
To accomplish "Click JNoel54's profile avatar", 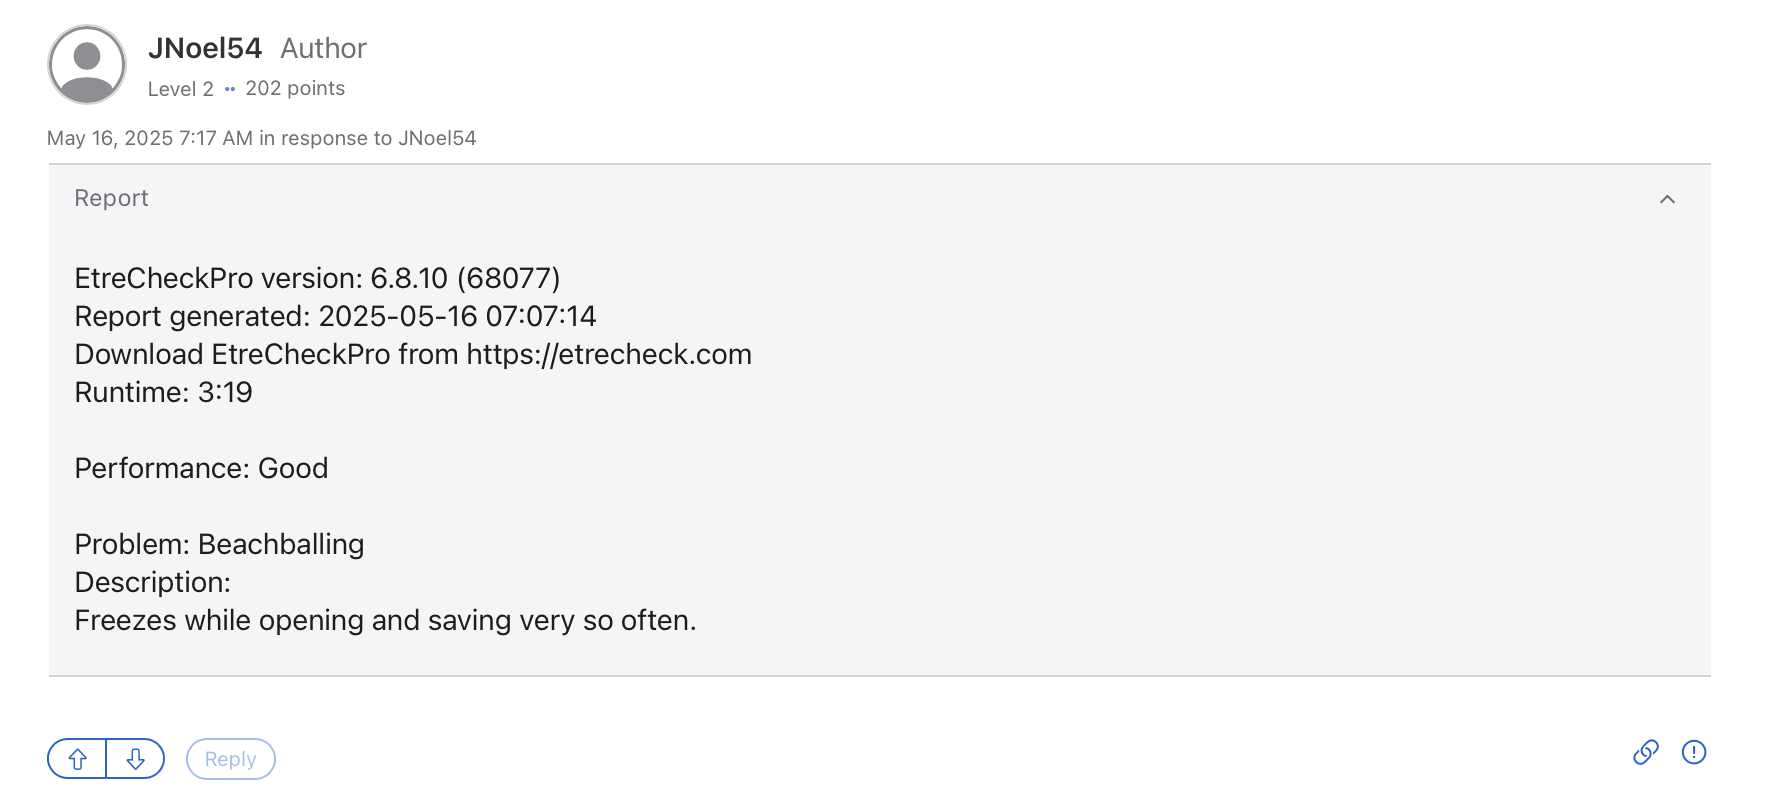I will 87,65.
